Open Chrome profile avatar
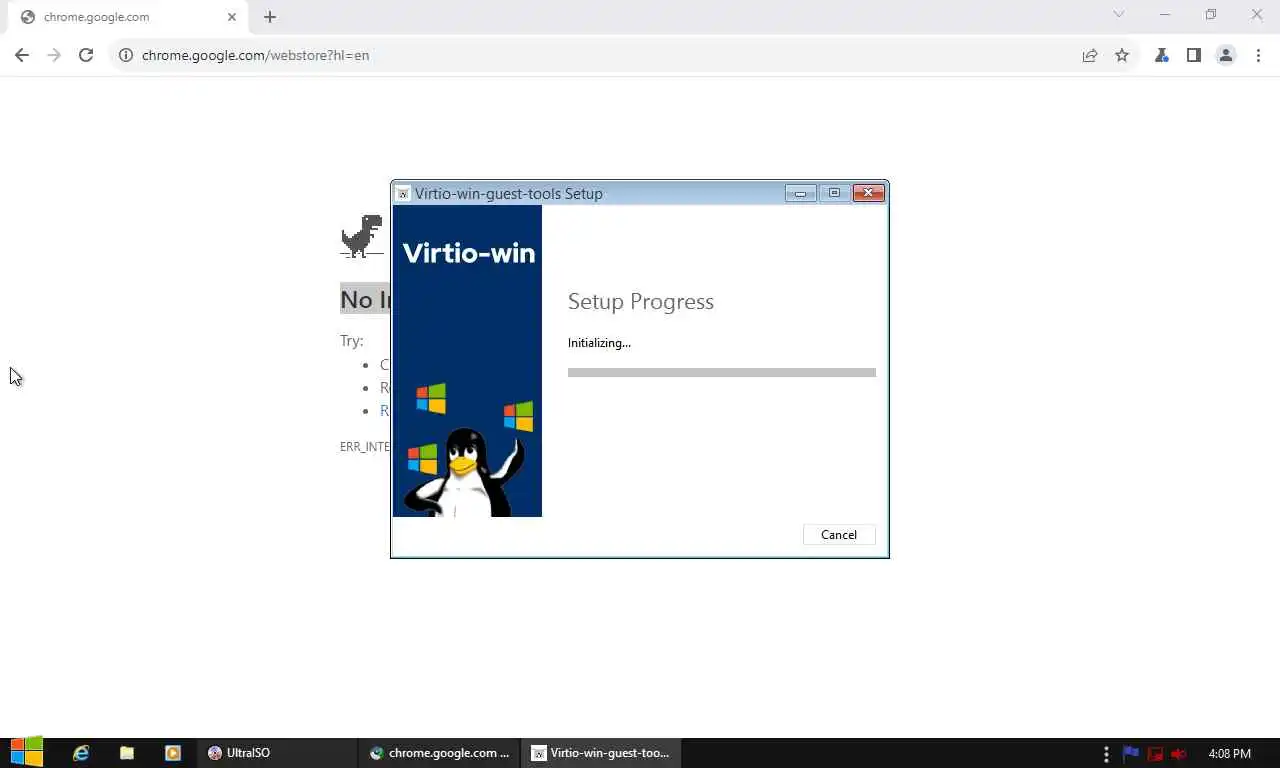1280x768 pixels. pyautogui.click(x=1226, y=55)
